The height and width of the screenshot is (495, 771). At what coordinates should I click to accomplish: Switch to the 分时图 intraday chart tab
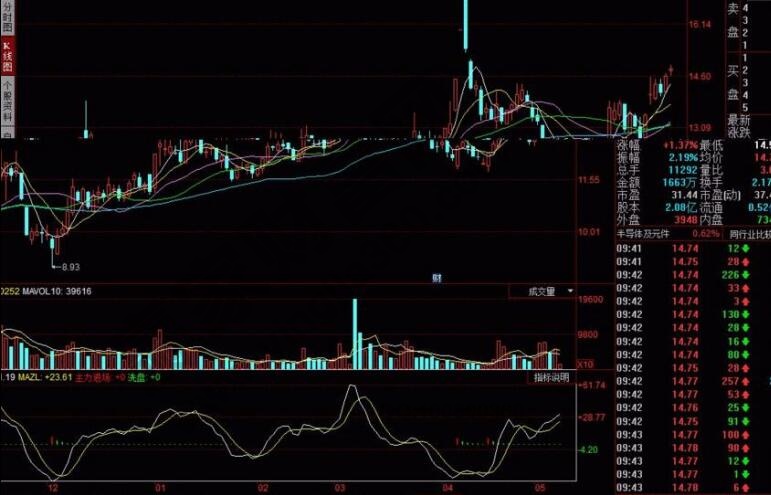point(6,19)
